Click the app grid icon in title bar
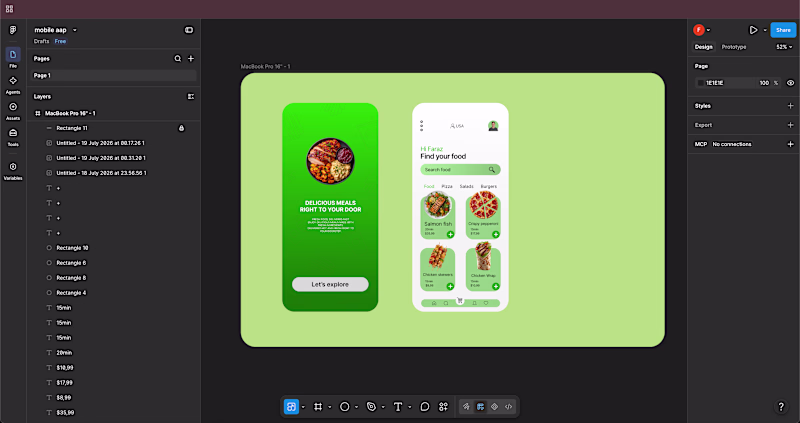This screenshot has width=800, height=423. 9,9
